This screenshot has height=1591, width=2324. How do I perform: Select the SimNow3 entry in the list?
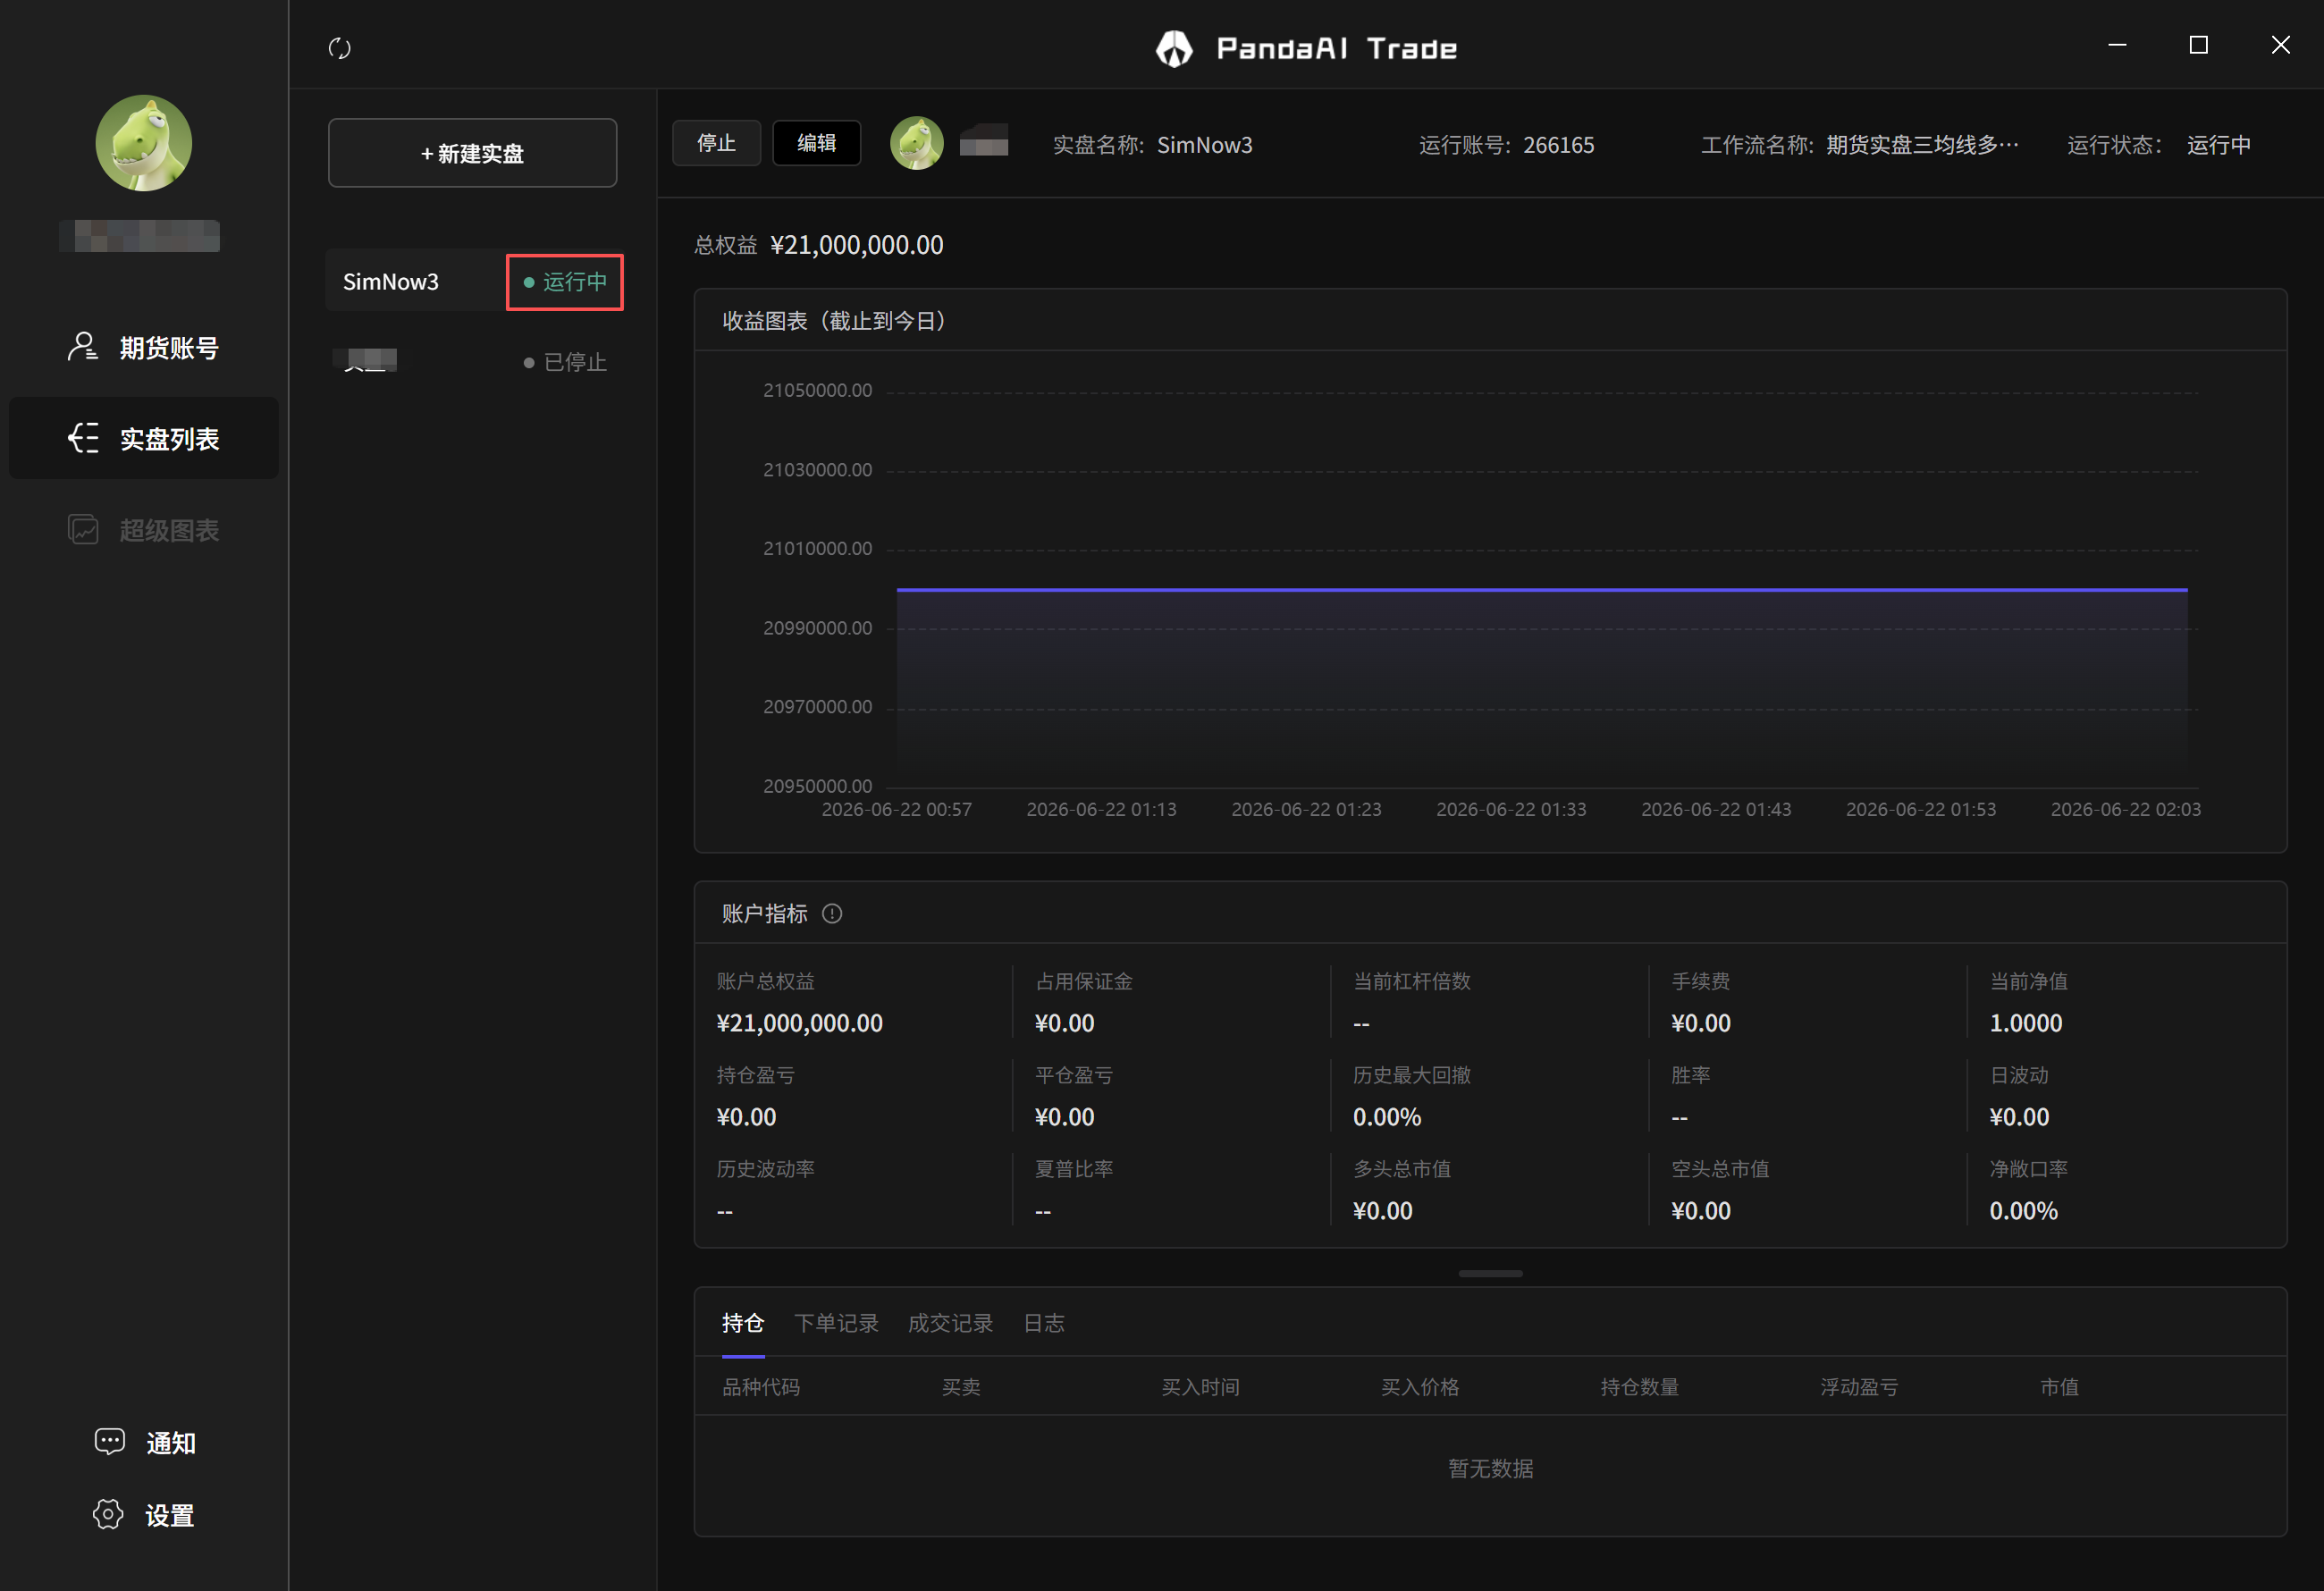475,282
